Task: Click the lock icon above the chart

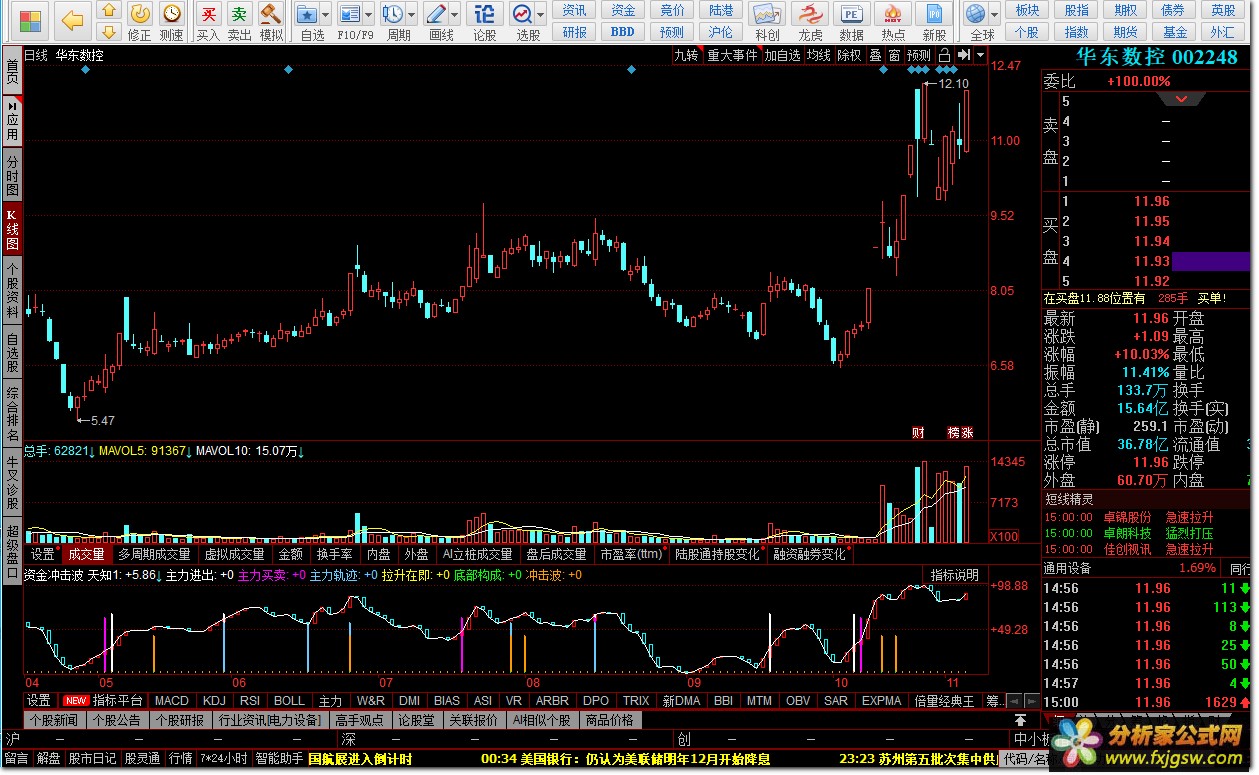Action: click(x=944, y=56)
